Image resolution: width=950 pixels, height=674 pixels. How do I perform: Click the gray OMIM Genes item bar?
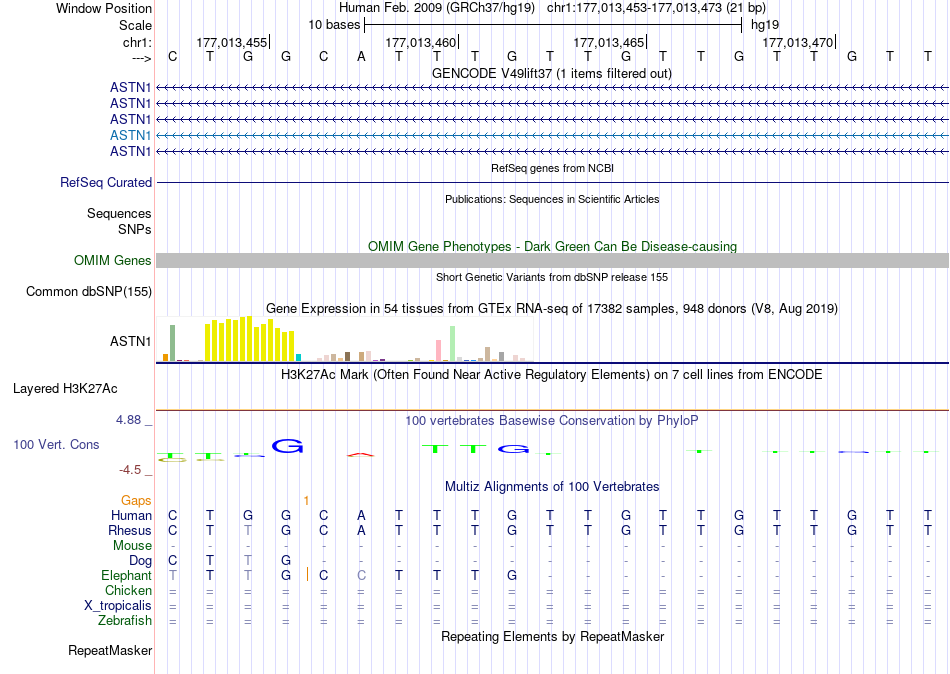click(x=552, y=261)
